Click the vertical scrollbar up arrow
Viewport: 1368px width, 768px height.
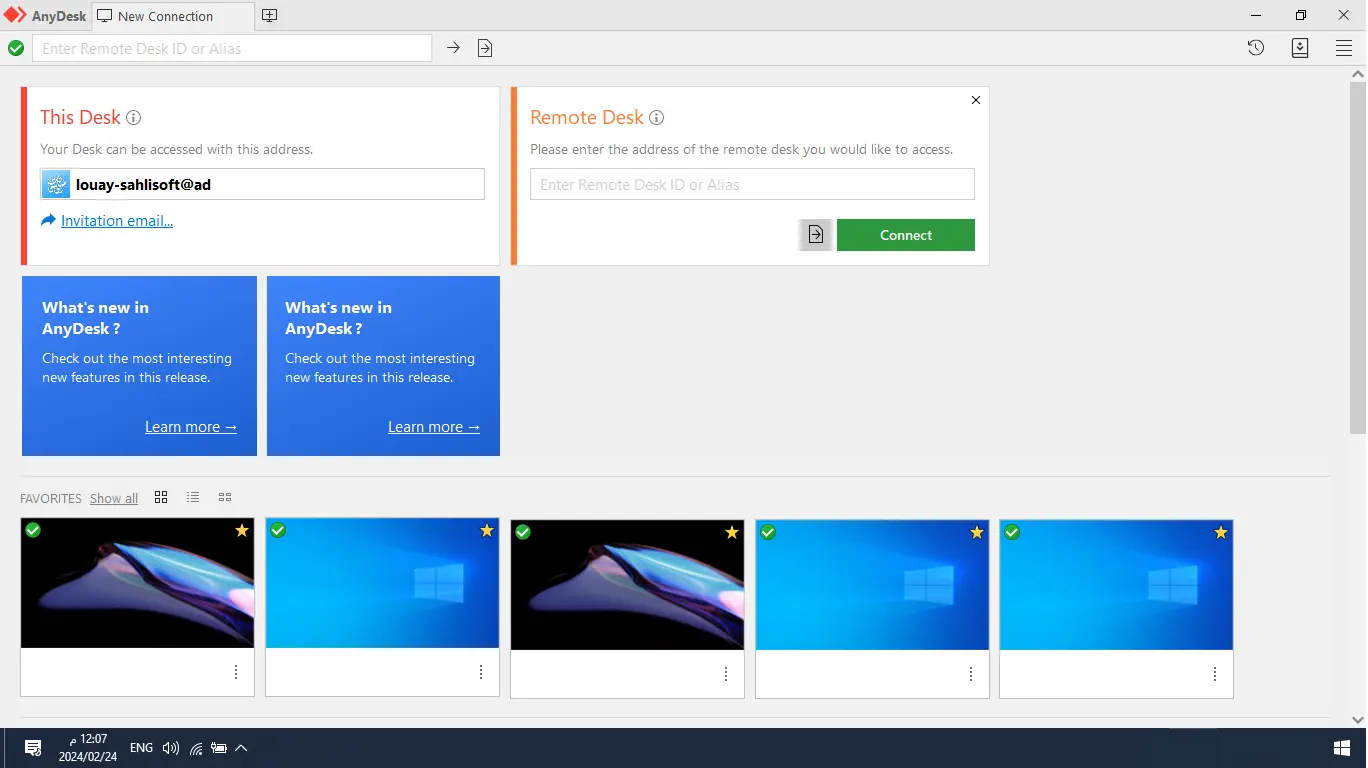click(1358, 75)
